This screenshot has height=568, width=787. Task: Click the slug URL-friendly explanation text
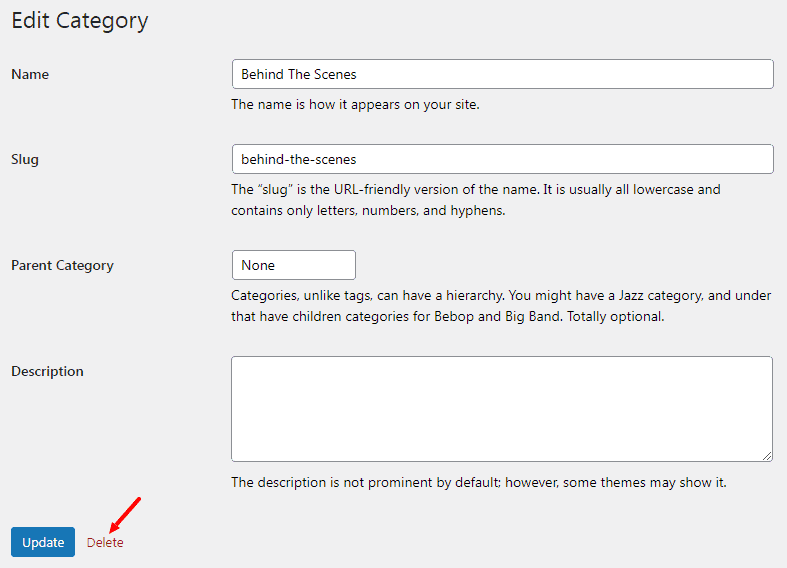click(476, 200)
